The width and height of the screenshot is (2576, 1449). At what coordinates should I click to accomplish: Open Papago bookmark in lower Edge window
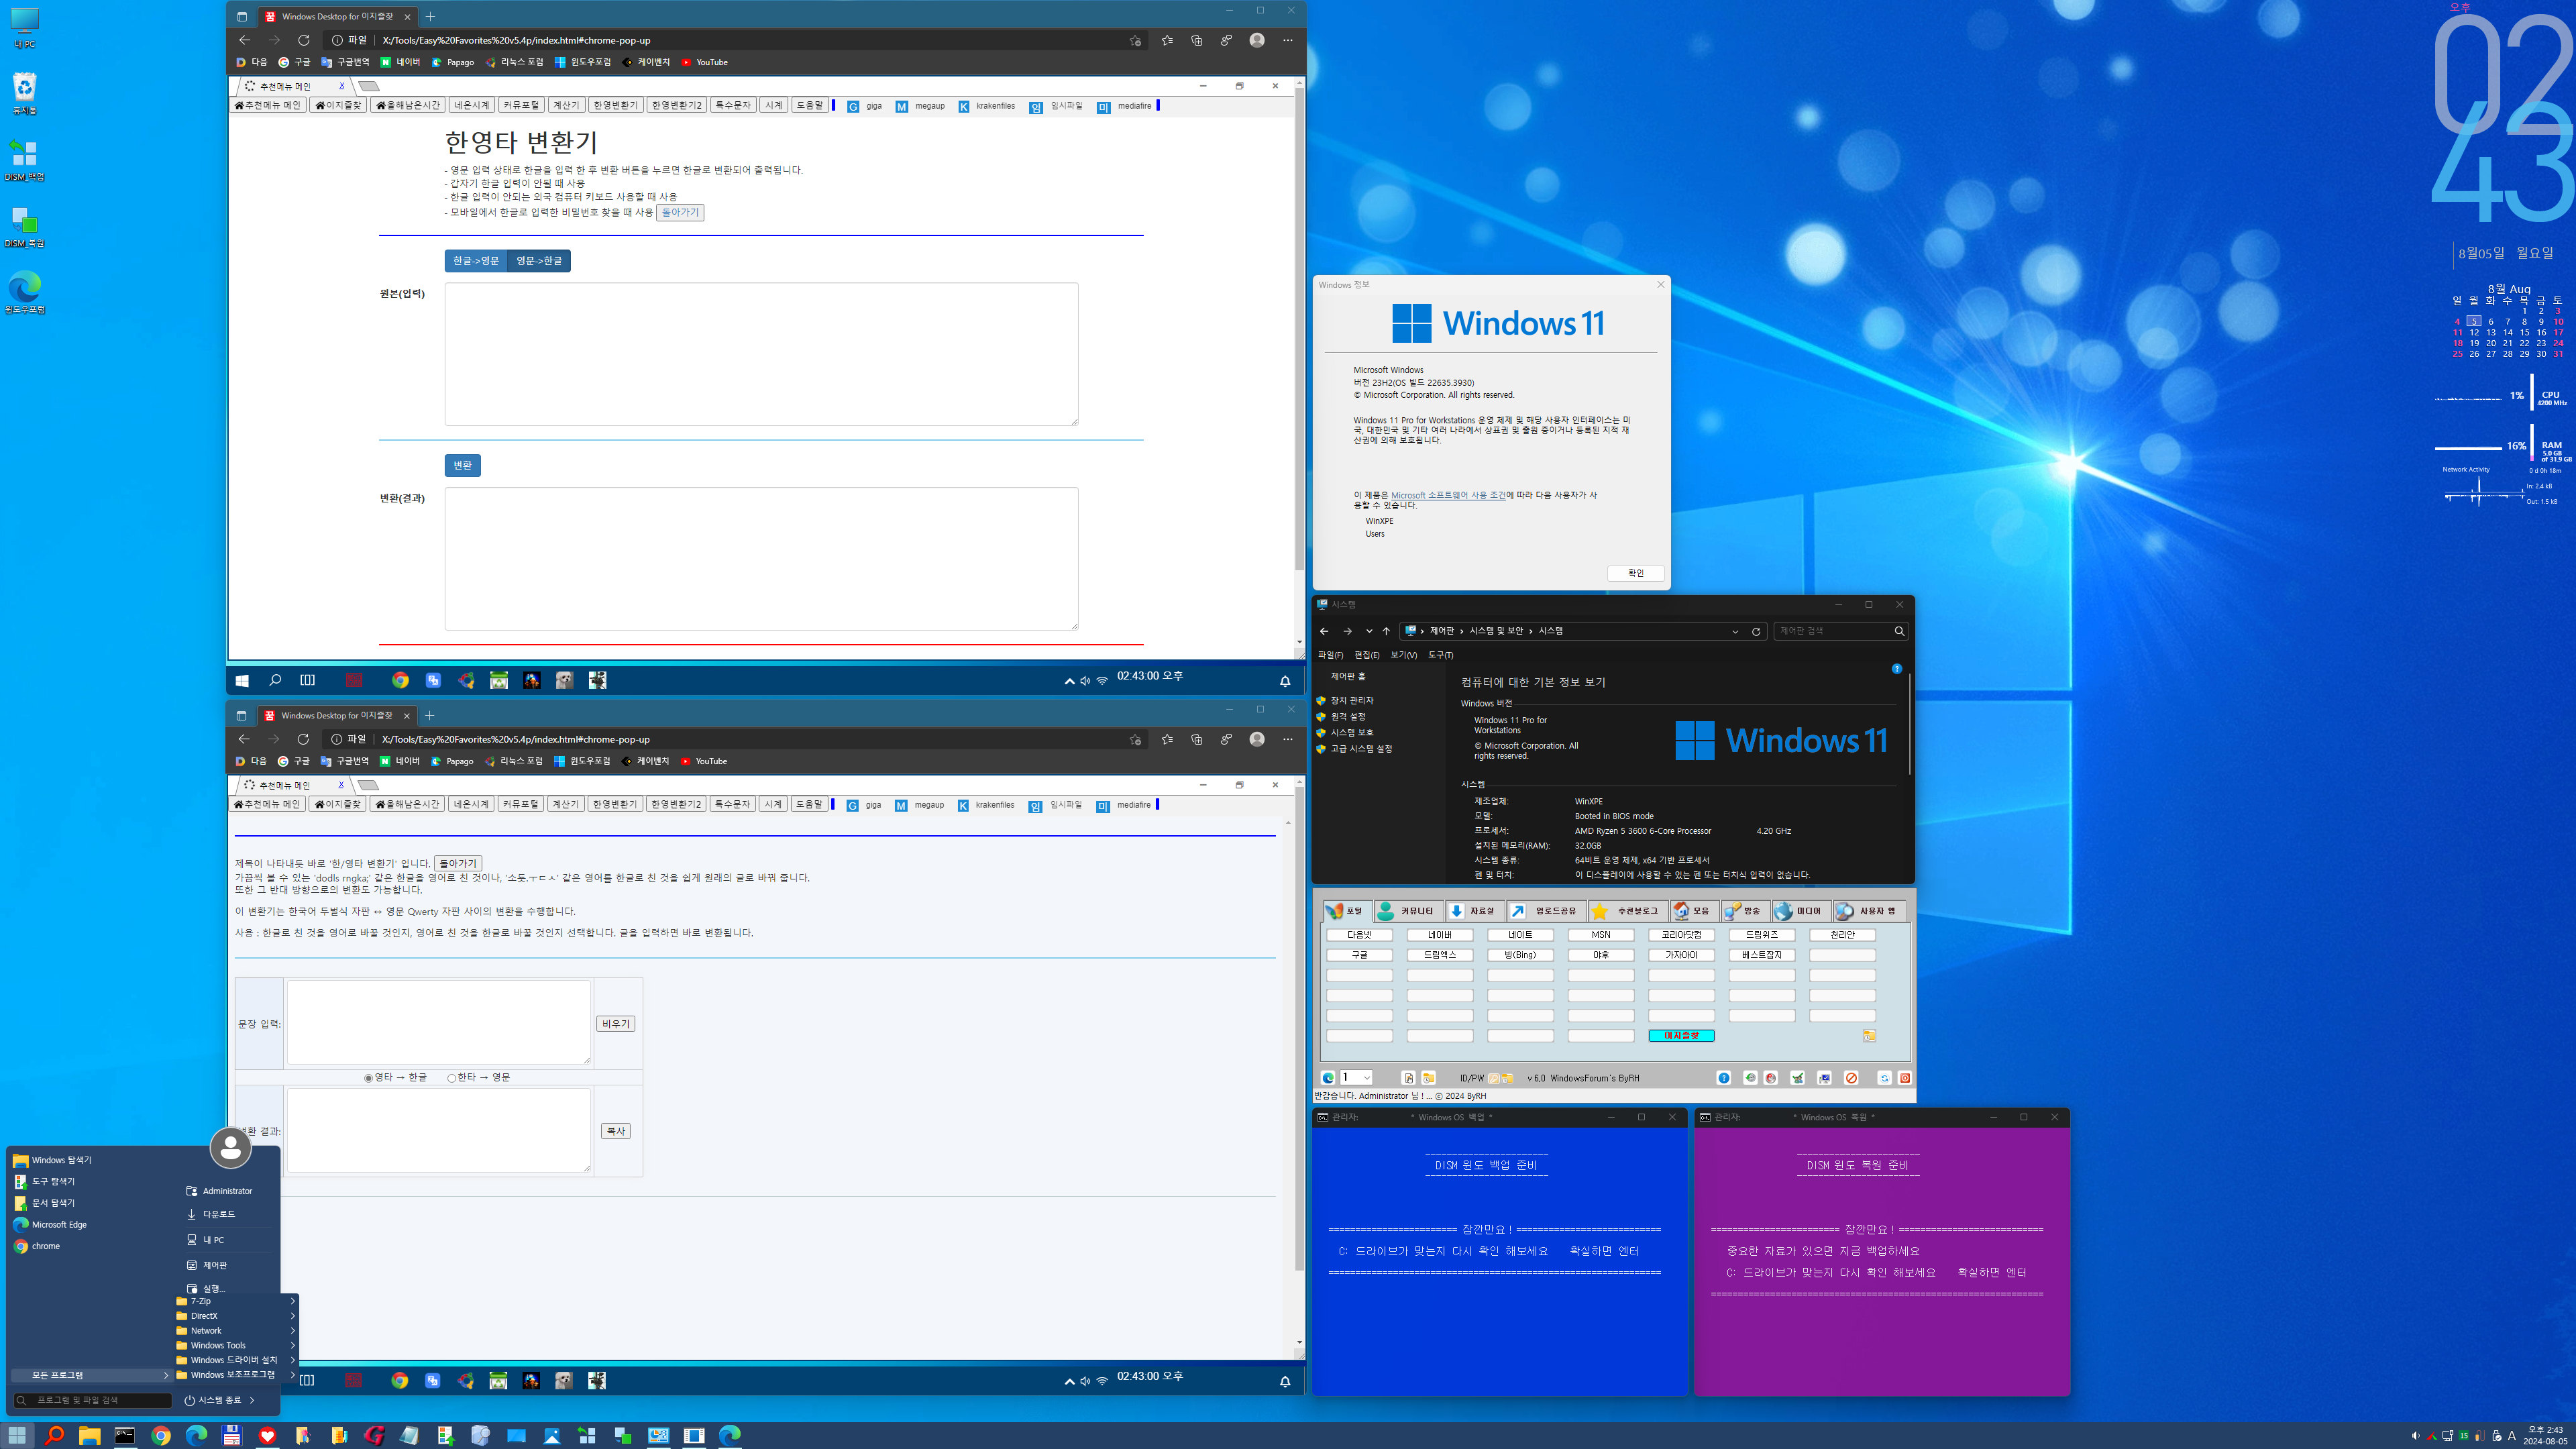click(452, 761)
